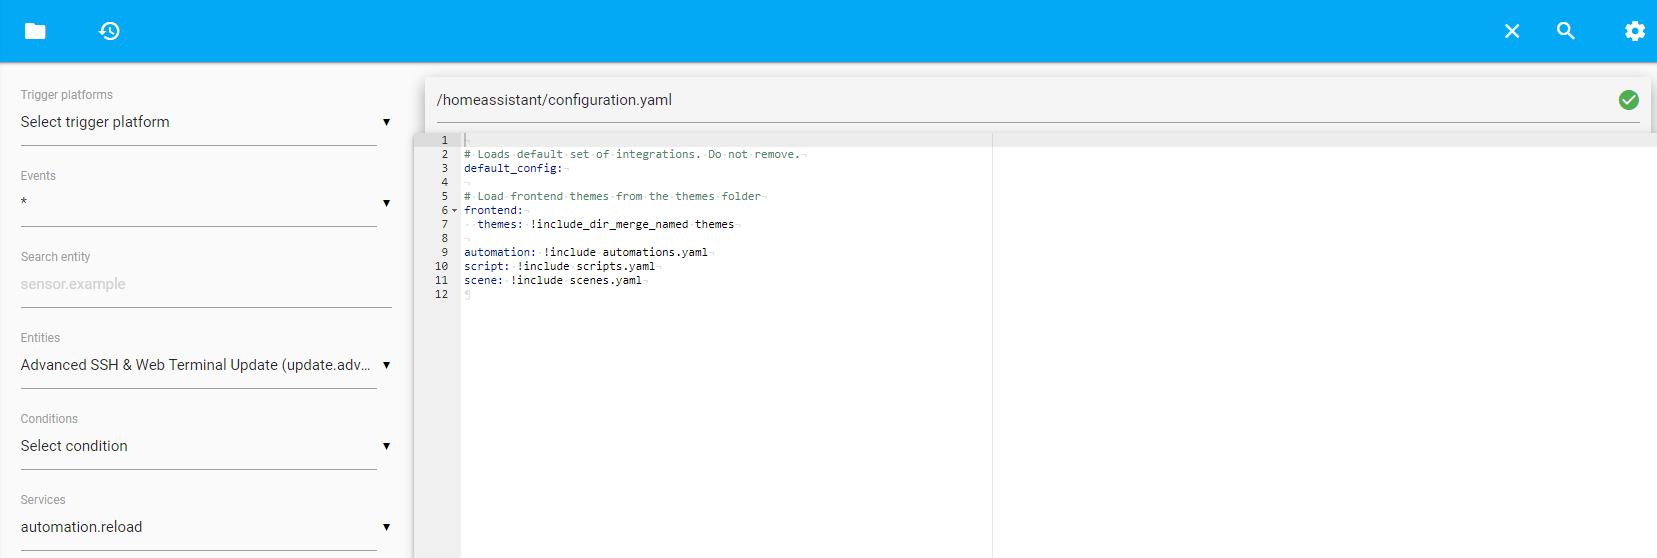Open the recent files history icon
The height and width of the screenshot is (558, 1657).
[109, 31]
